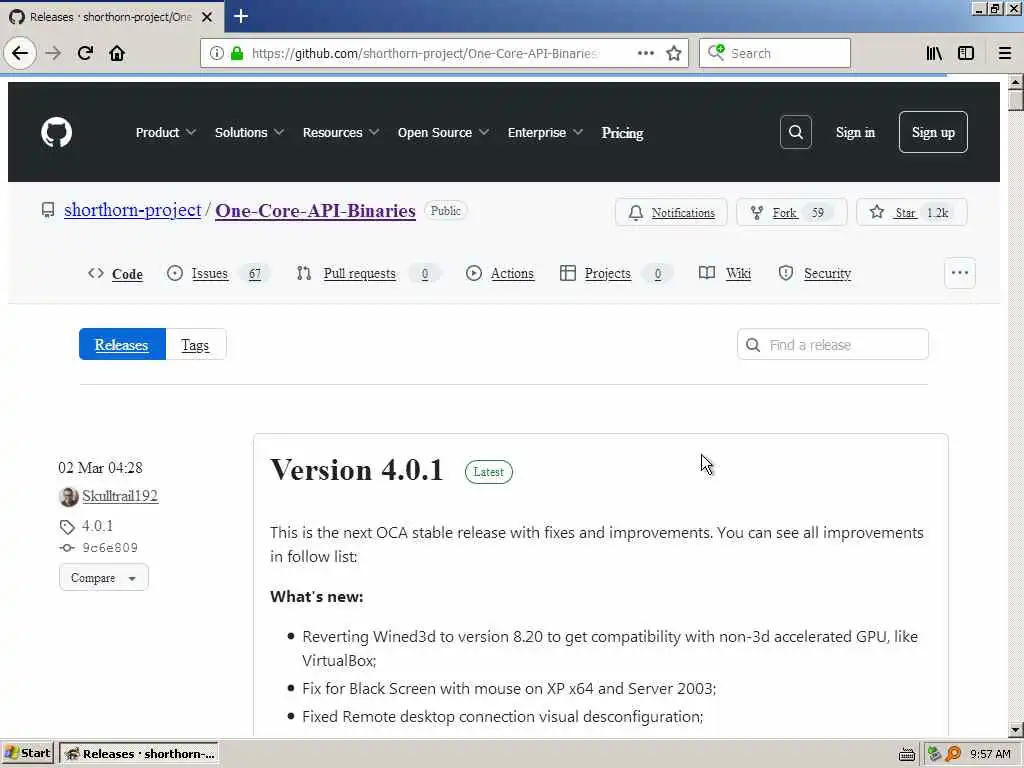1024x768 pixels.
Task: Click the vertical scrollbar up arrow
Action: pos(1016,82)
